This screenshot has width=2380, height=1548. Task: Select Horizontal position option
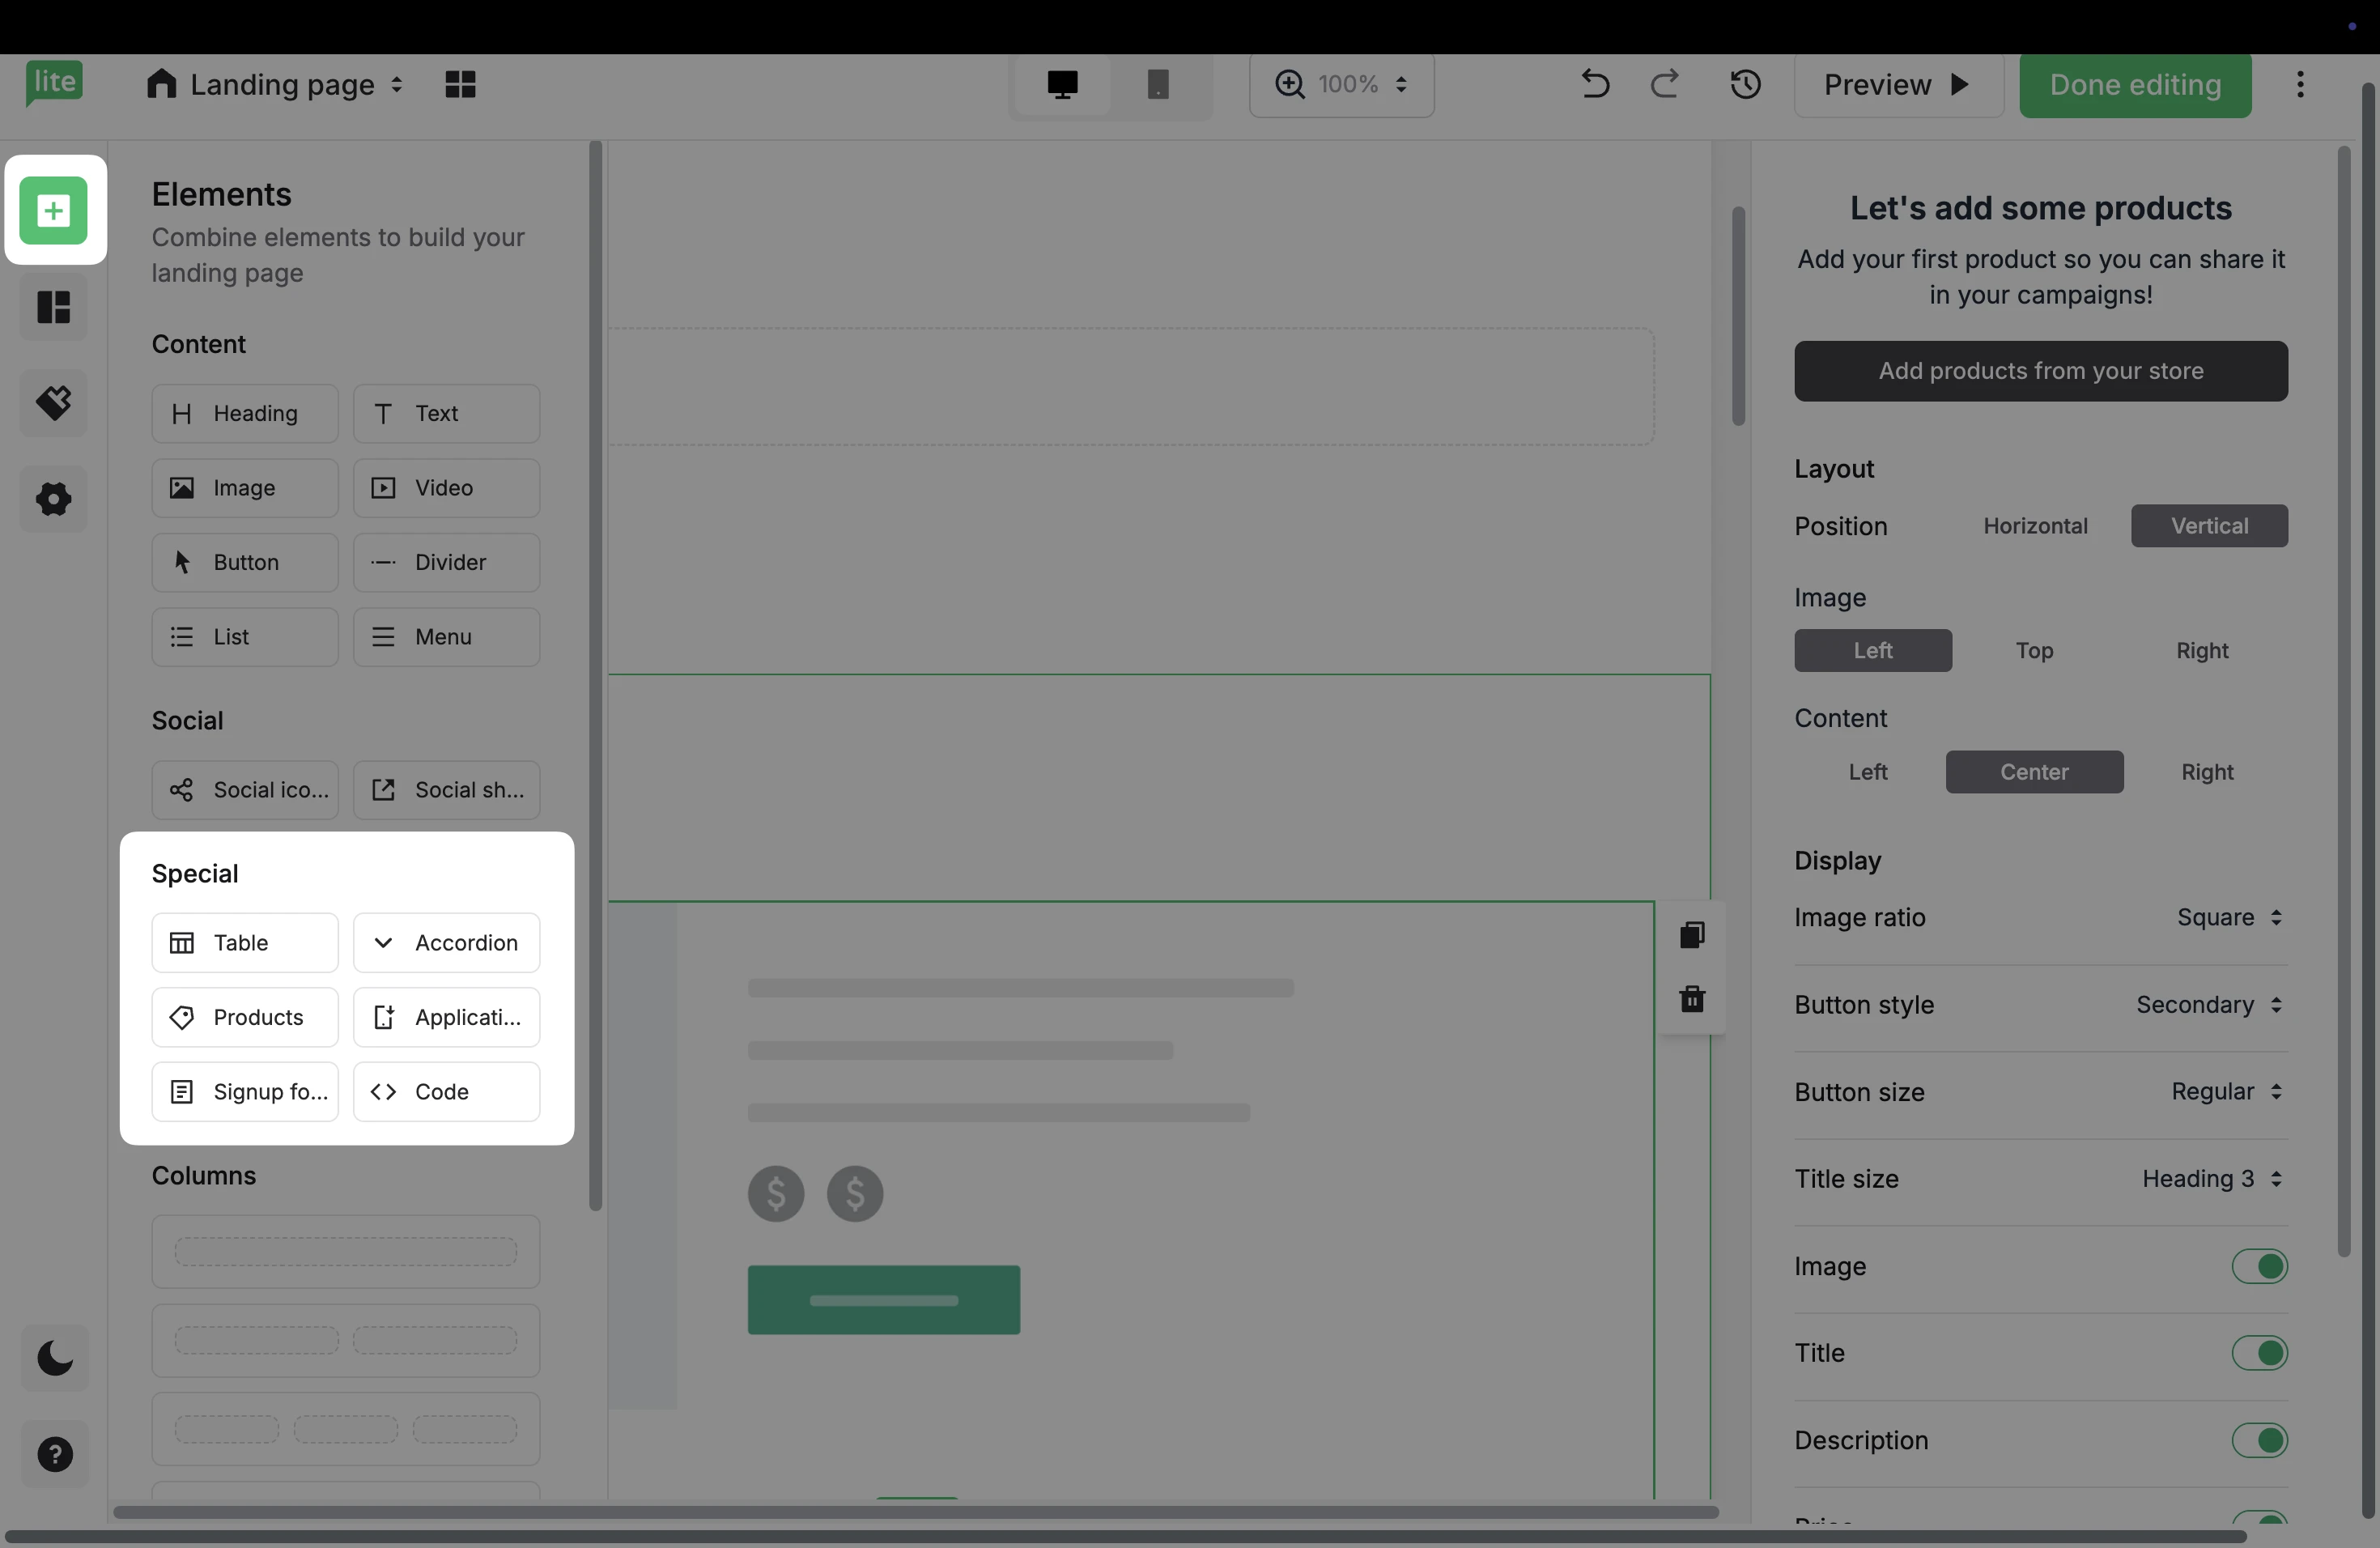click(2035, 526)
